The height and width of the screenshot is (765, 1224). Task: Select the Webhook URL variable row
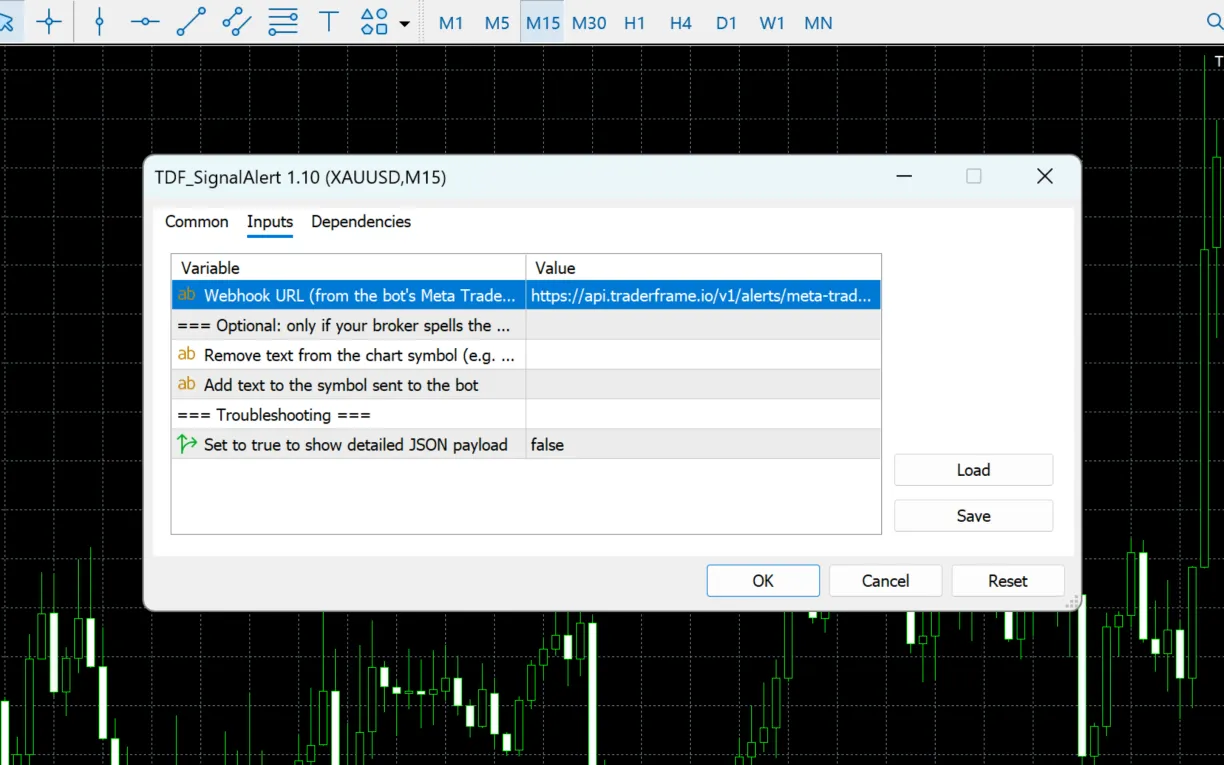(x=348, y=295)
